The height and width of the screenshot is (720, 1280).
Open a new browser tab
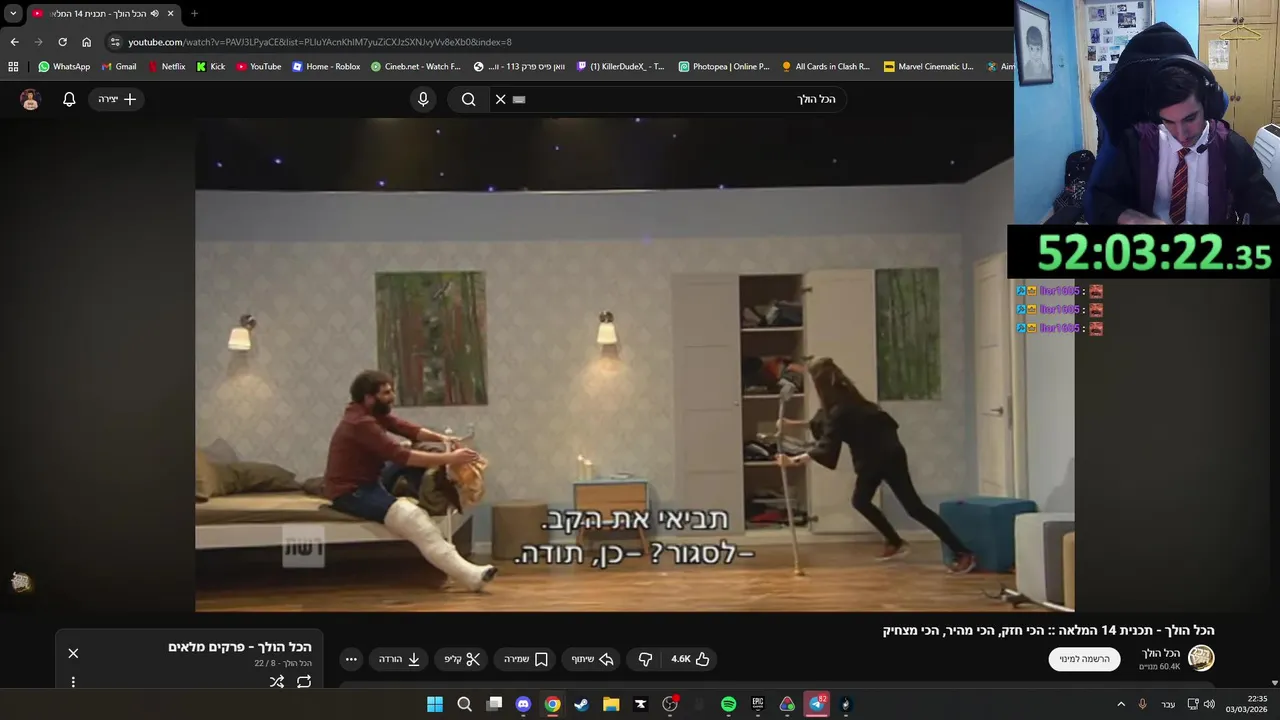[194, 13]
